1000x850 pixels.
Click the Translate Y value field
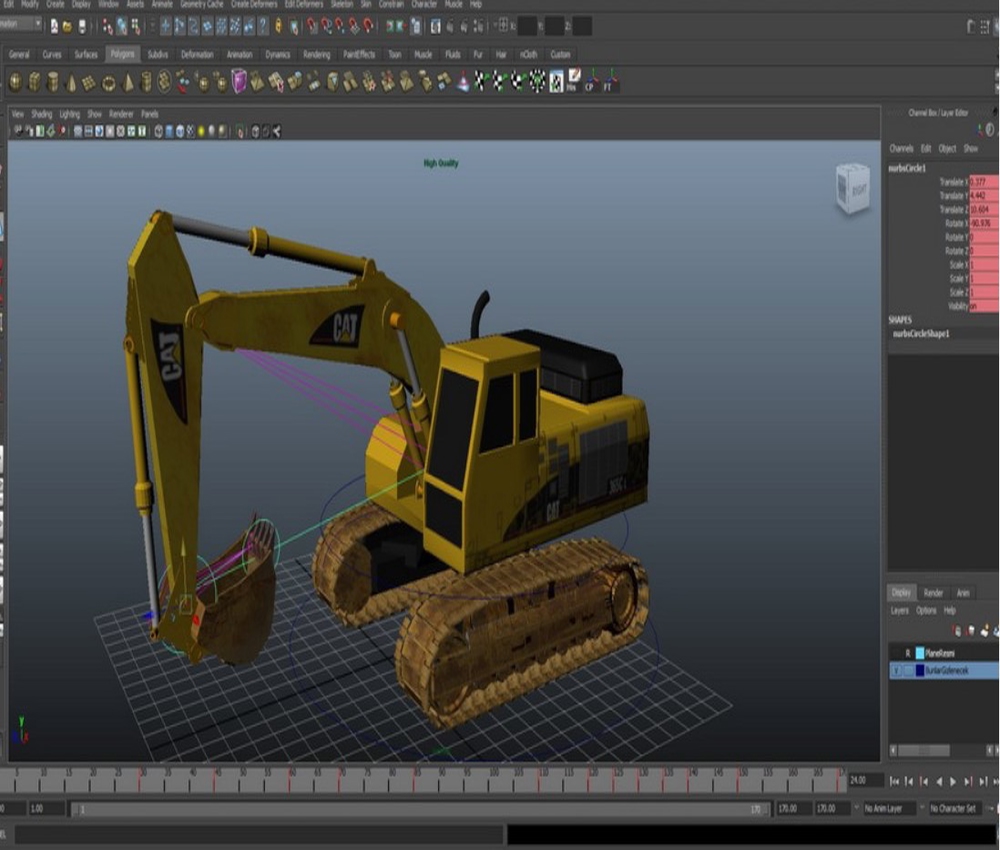coord(984,196)
